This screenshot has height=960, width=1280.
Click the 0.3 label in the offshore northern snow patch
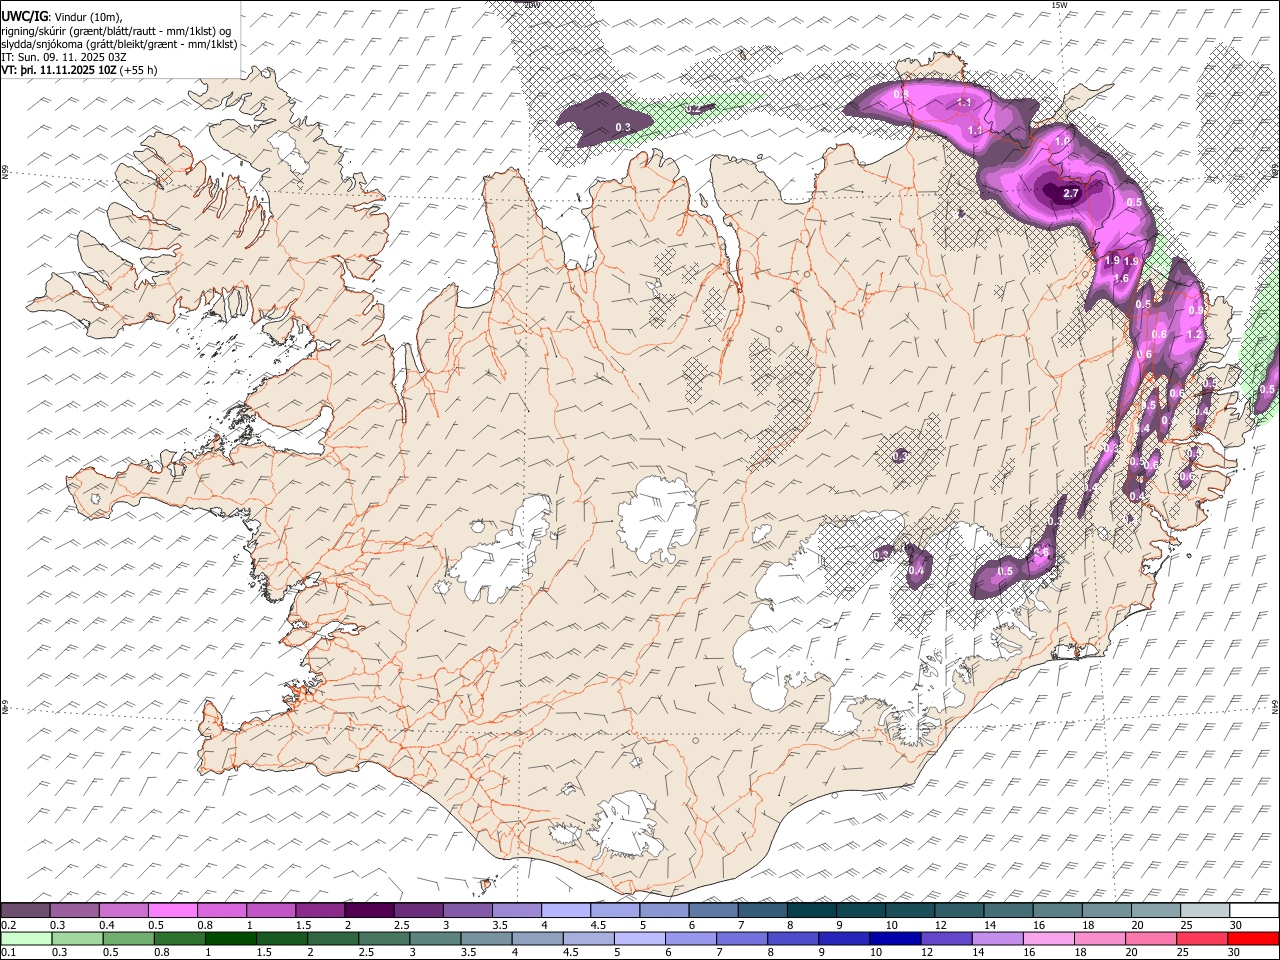[623, 127]
